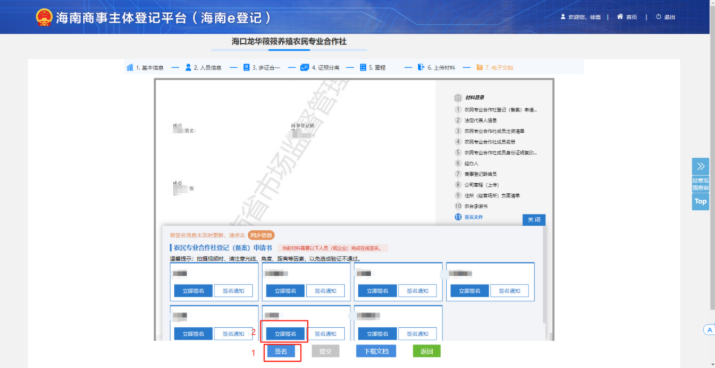Click 立即签名 in third card of top row

click(x=377, y=291)
